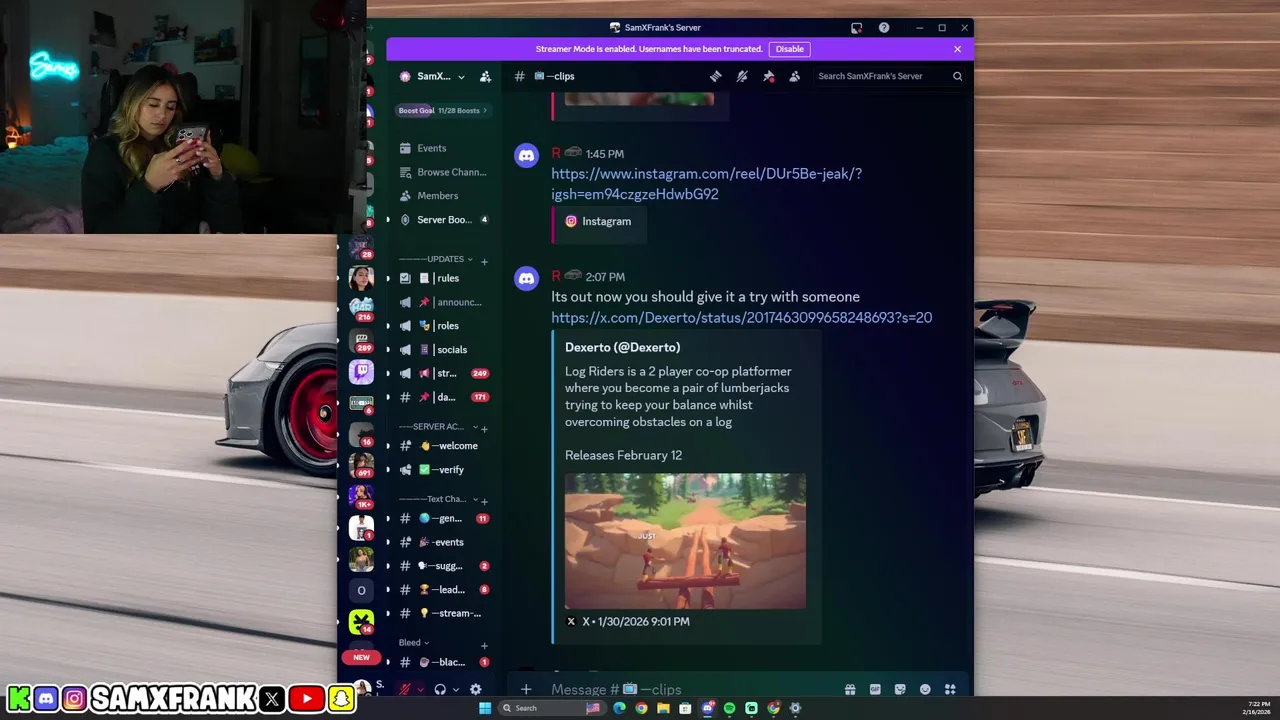The height and width of the screenshot is (720, 1280).
Task: Disable Streamer Mode button in banner
Action: [789, 49]
